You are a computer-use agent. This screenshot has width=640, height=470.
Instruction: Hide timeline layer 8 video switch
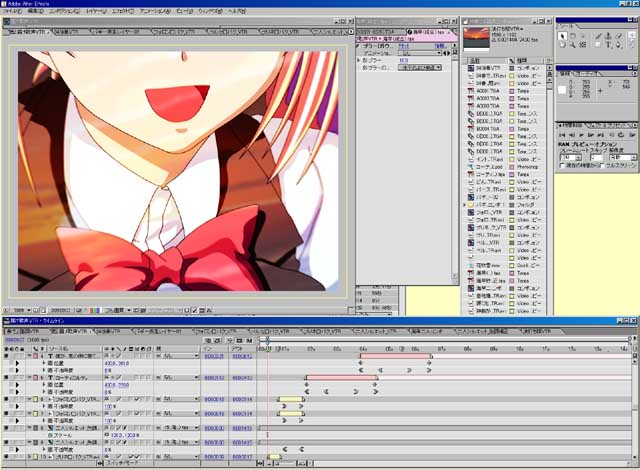coord(6,428)
